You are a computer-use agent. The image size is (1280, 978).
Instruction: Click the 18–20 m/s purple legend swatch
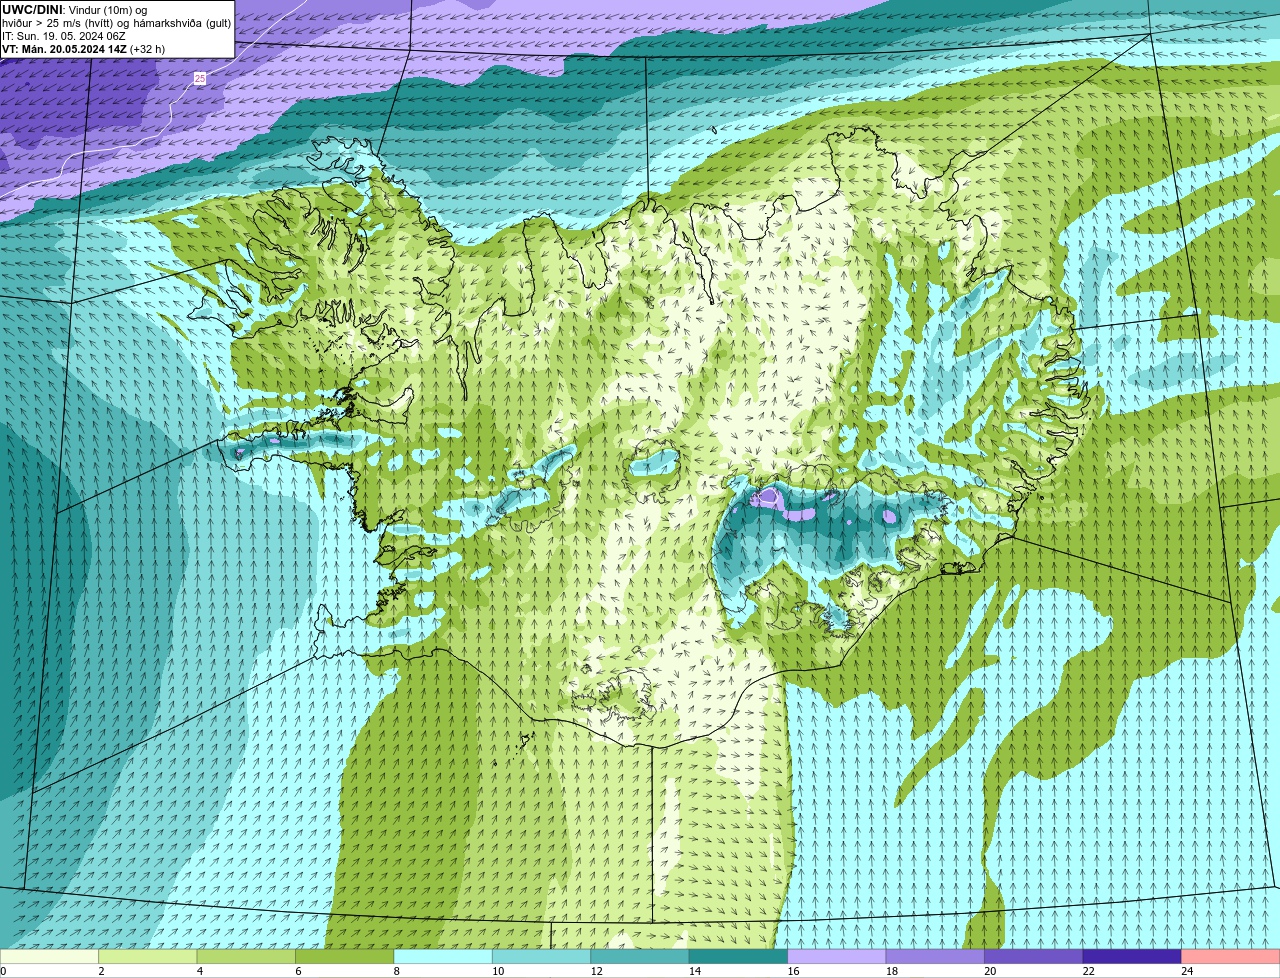tap(935, 956)
